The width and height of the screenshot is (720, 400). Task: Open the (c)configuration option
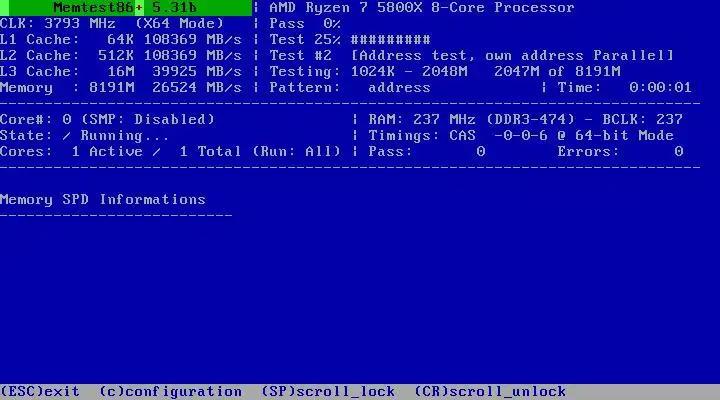[x=170, y=392]
